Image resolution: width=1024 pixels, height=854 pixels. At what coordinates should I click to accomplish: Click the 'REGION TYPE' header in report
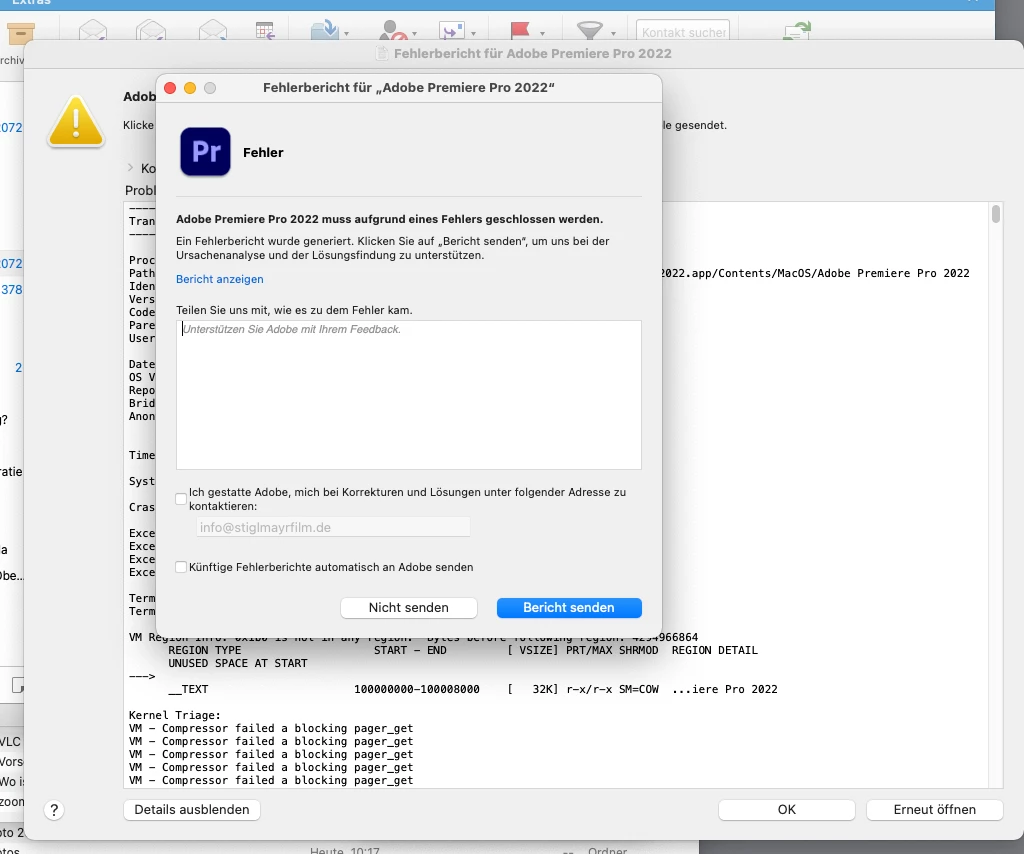pyautogui.click(x=204, y=650)
